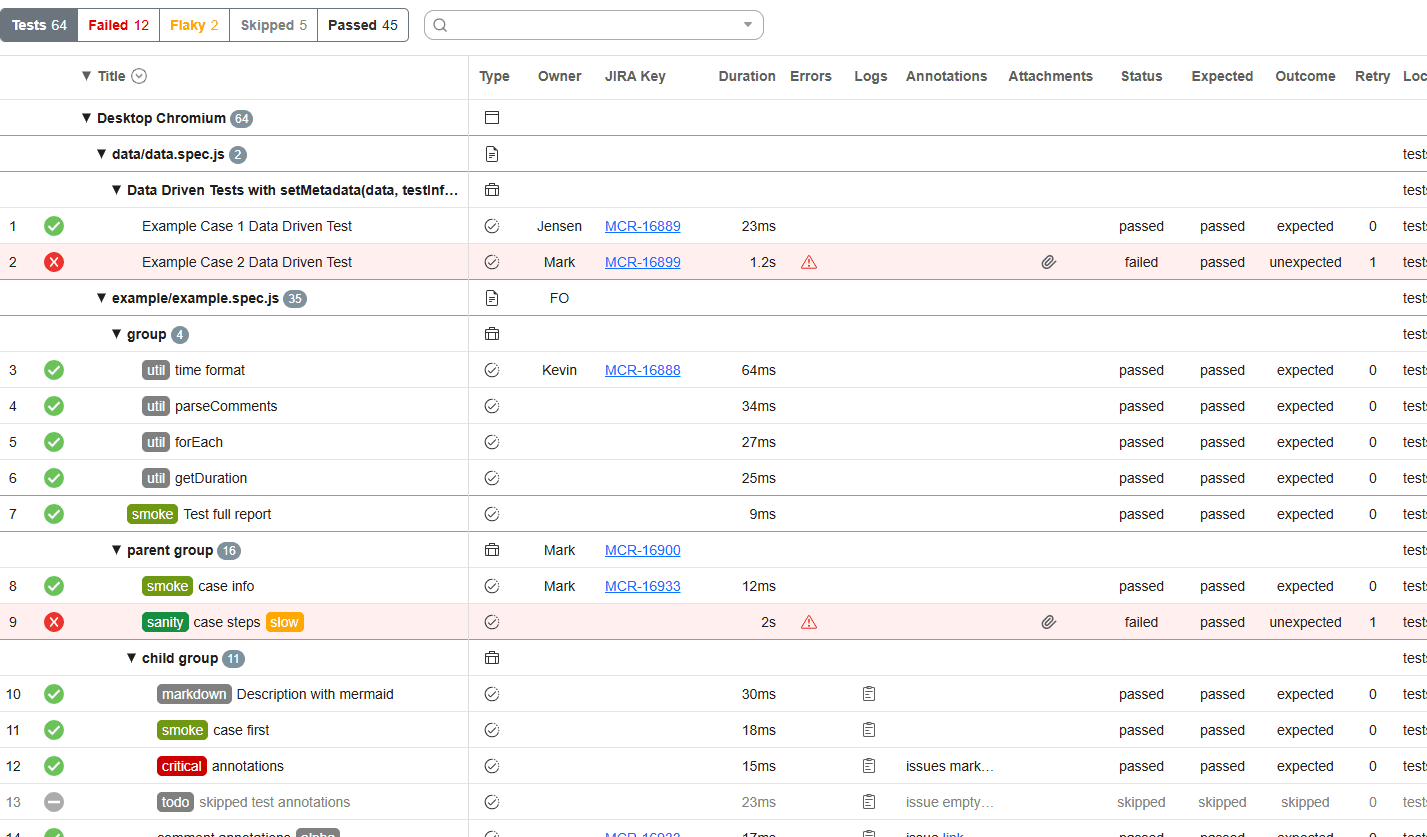Click the grid icon in the Desktop Chromium row

coord(491,117)
